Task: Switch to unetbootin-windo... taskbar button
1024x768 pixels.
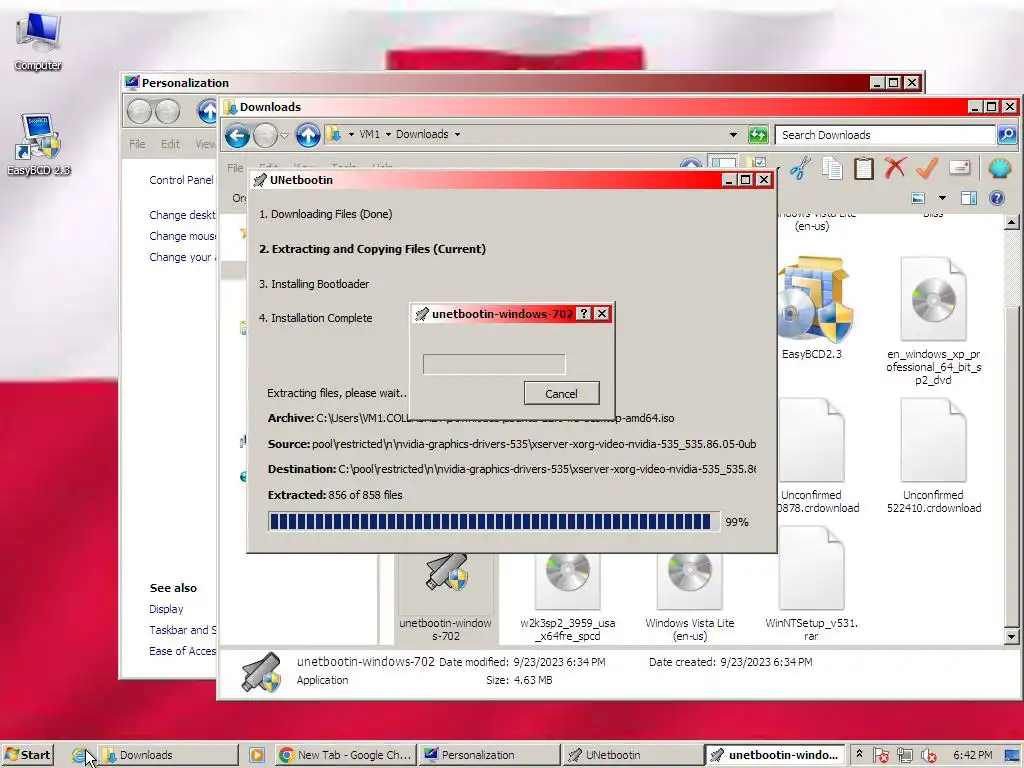Action: point(775,755)
